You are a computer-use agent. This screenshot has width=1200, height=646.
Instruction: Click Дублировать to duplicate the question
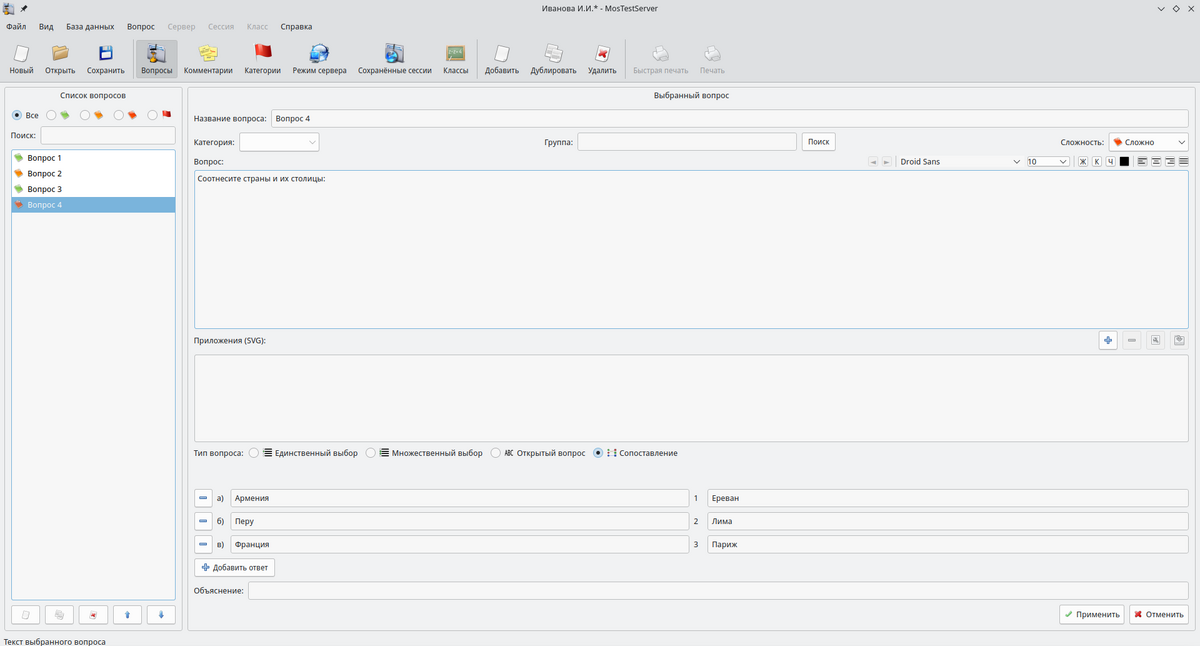tap(553, 59)
